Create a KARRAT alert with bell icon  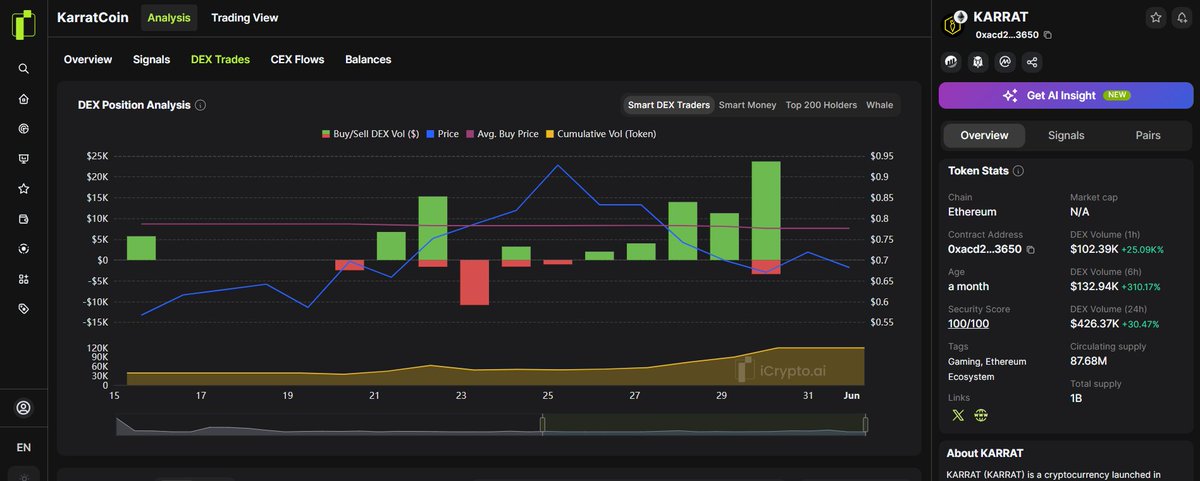pos(1181,17)
